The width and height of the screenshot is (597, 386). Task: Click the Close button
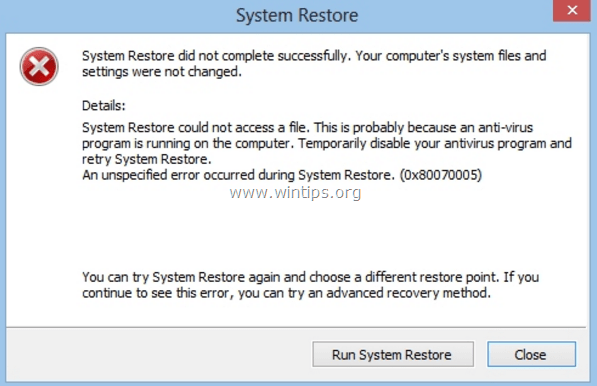(x=531, y=354)
